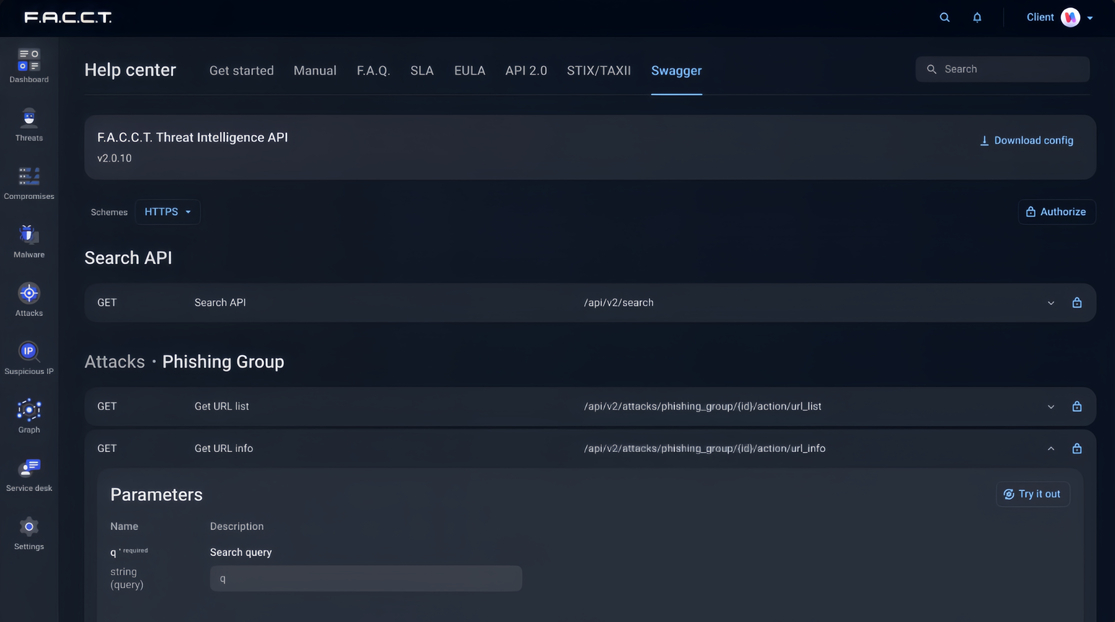
Task: Click Download config link
Action: 1026,141
